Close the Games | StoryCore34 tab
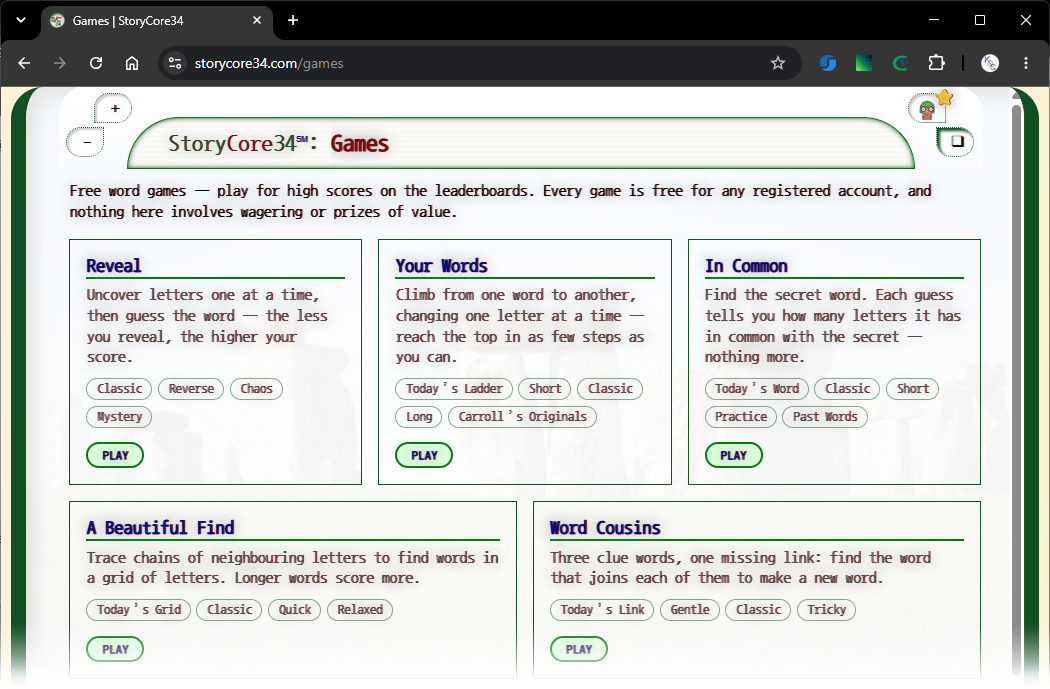 coord(256,21)
